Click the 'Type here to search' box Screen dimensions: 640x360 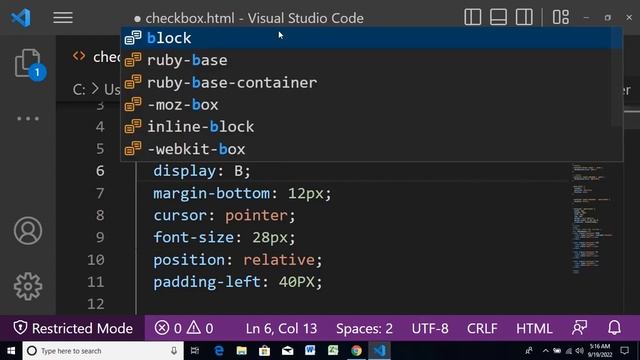point(103,351)
